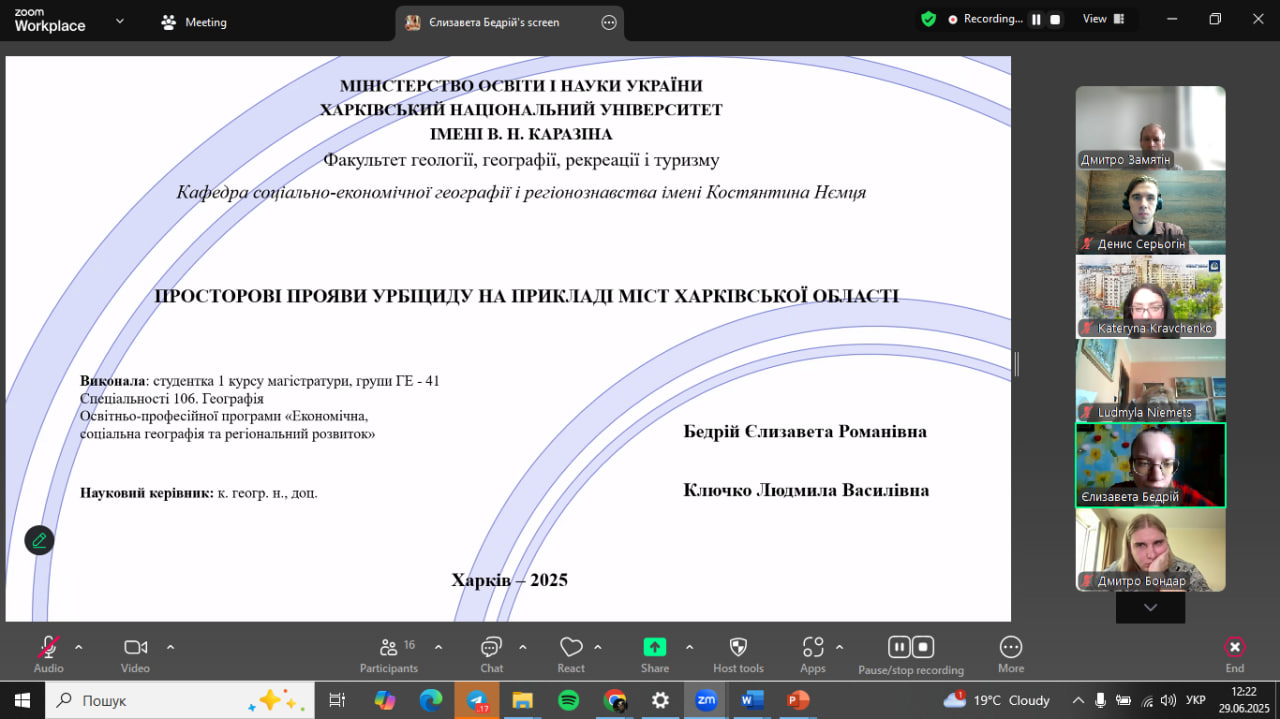Click the Video camera icon
This screenshot has width=1280, height=719.
[135, 647]
